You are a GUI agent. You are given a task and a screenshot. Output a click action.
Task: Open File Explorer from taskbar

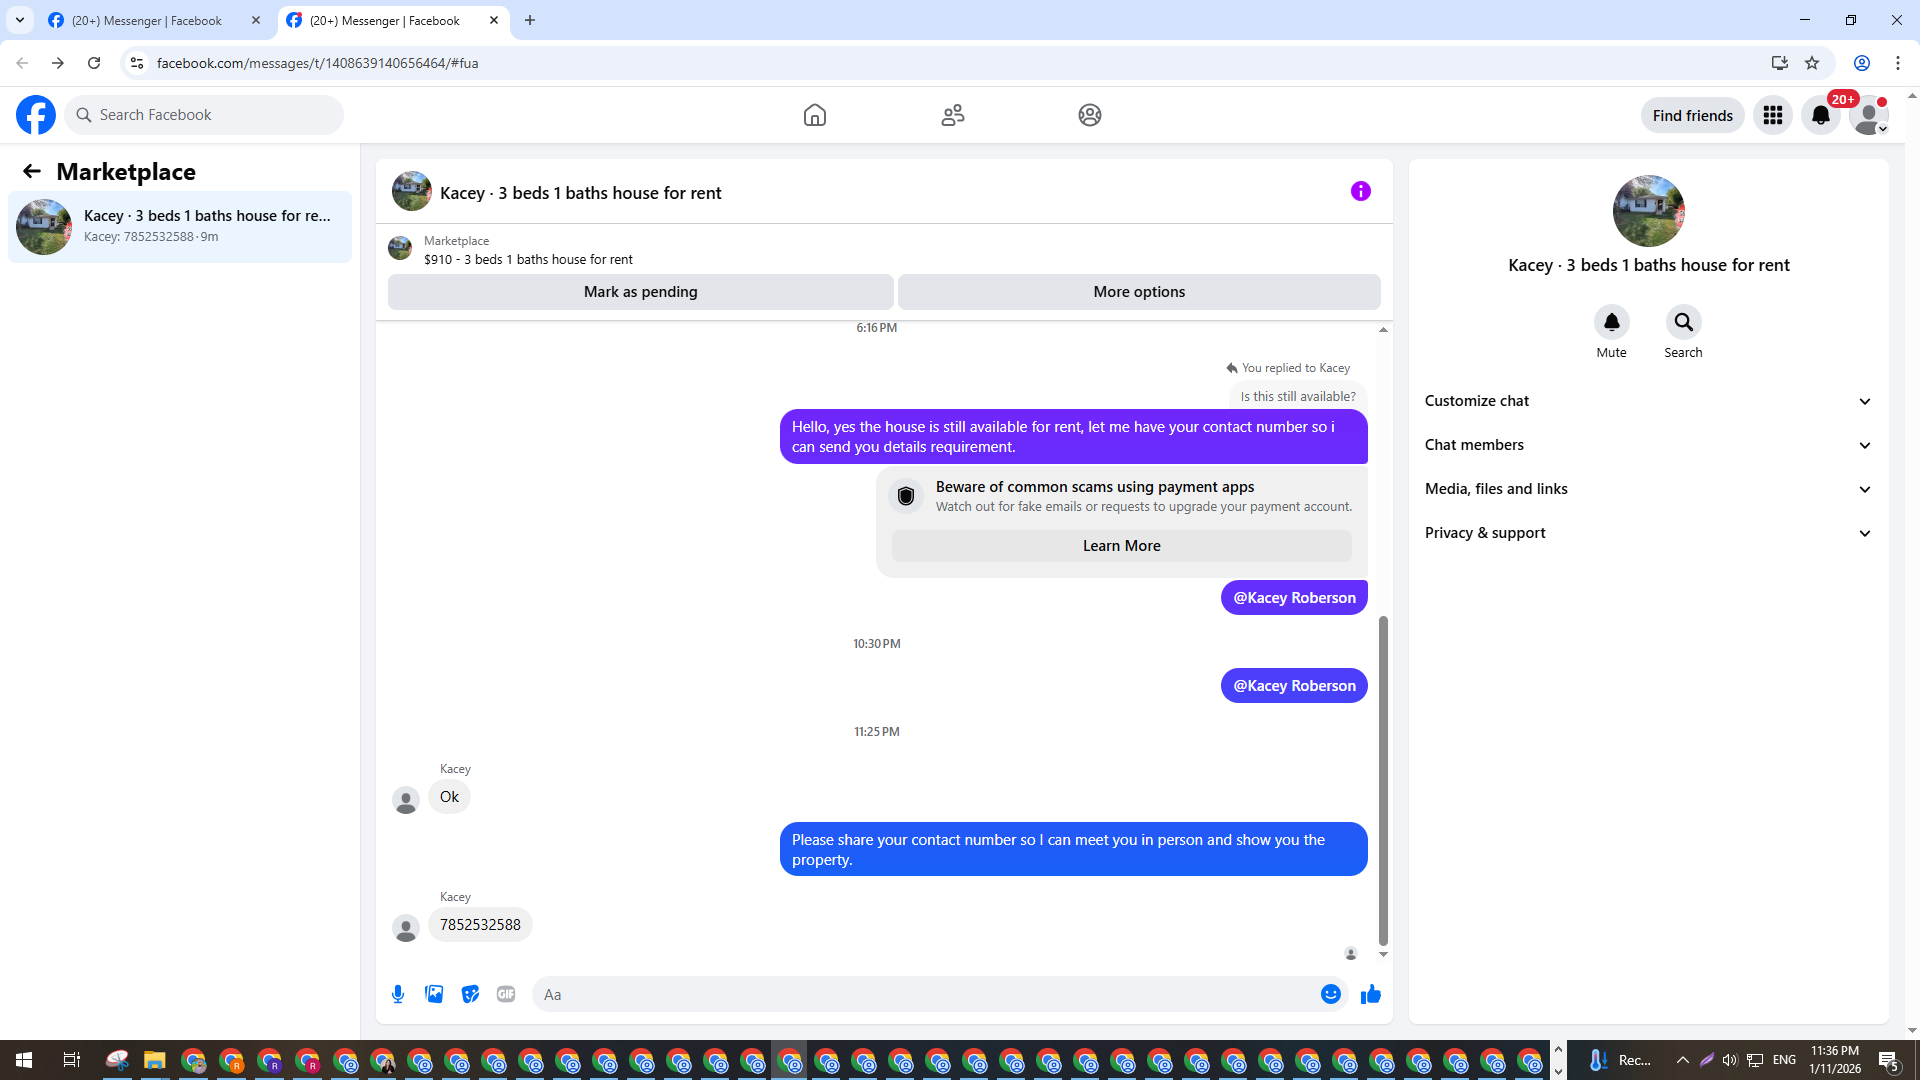coord(154,1060)
